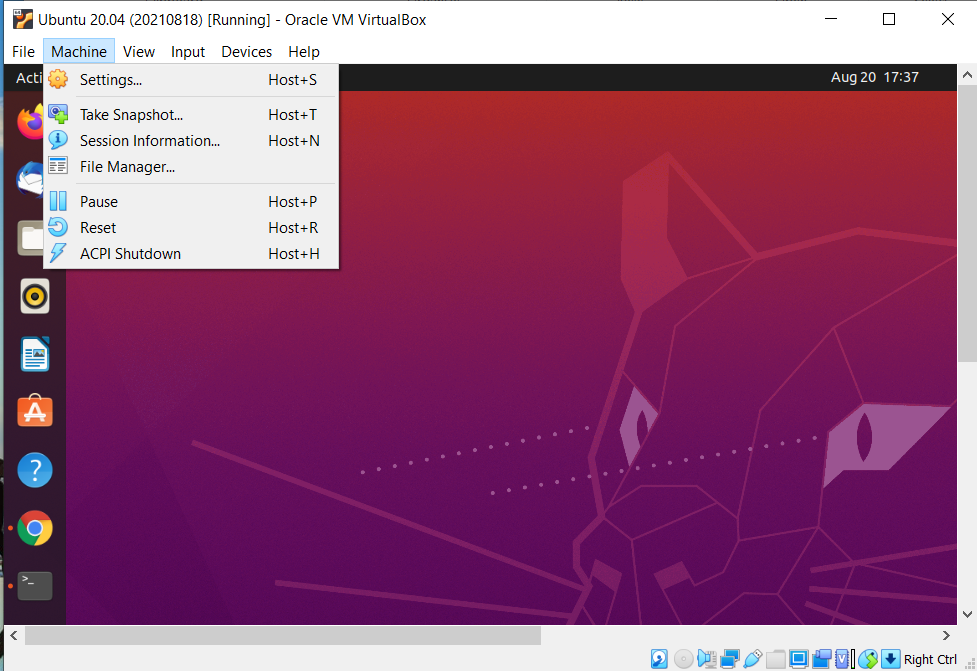Click the Take Snapshot camera icon
Image resolution: width=977 pixels, height=671 pixels.
click(58, 114)
